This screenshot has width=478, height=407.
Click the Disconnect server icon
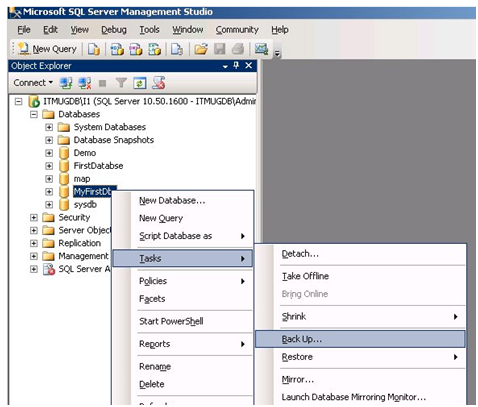(x=85, y=83)
